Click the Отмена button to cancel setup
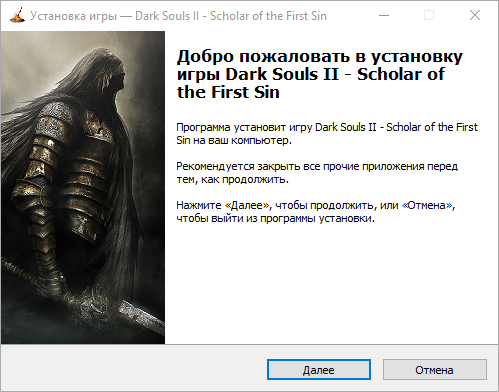499x392 pixels. tap(434, 369)
